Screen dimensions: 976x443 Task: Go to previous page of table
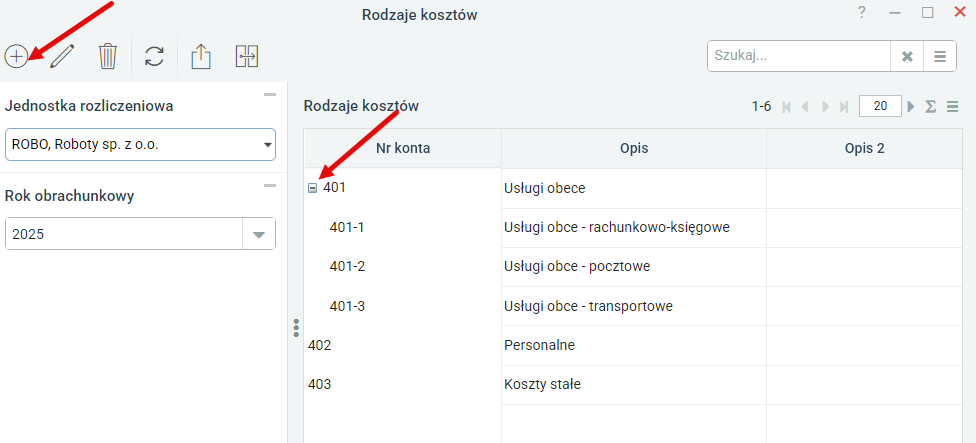coord(805,106)
